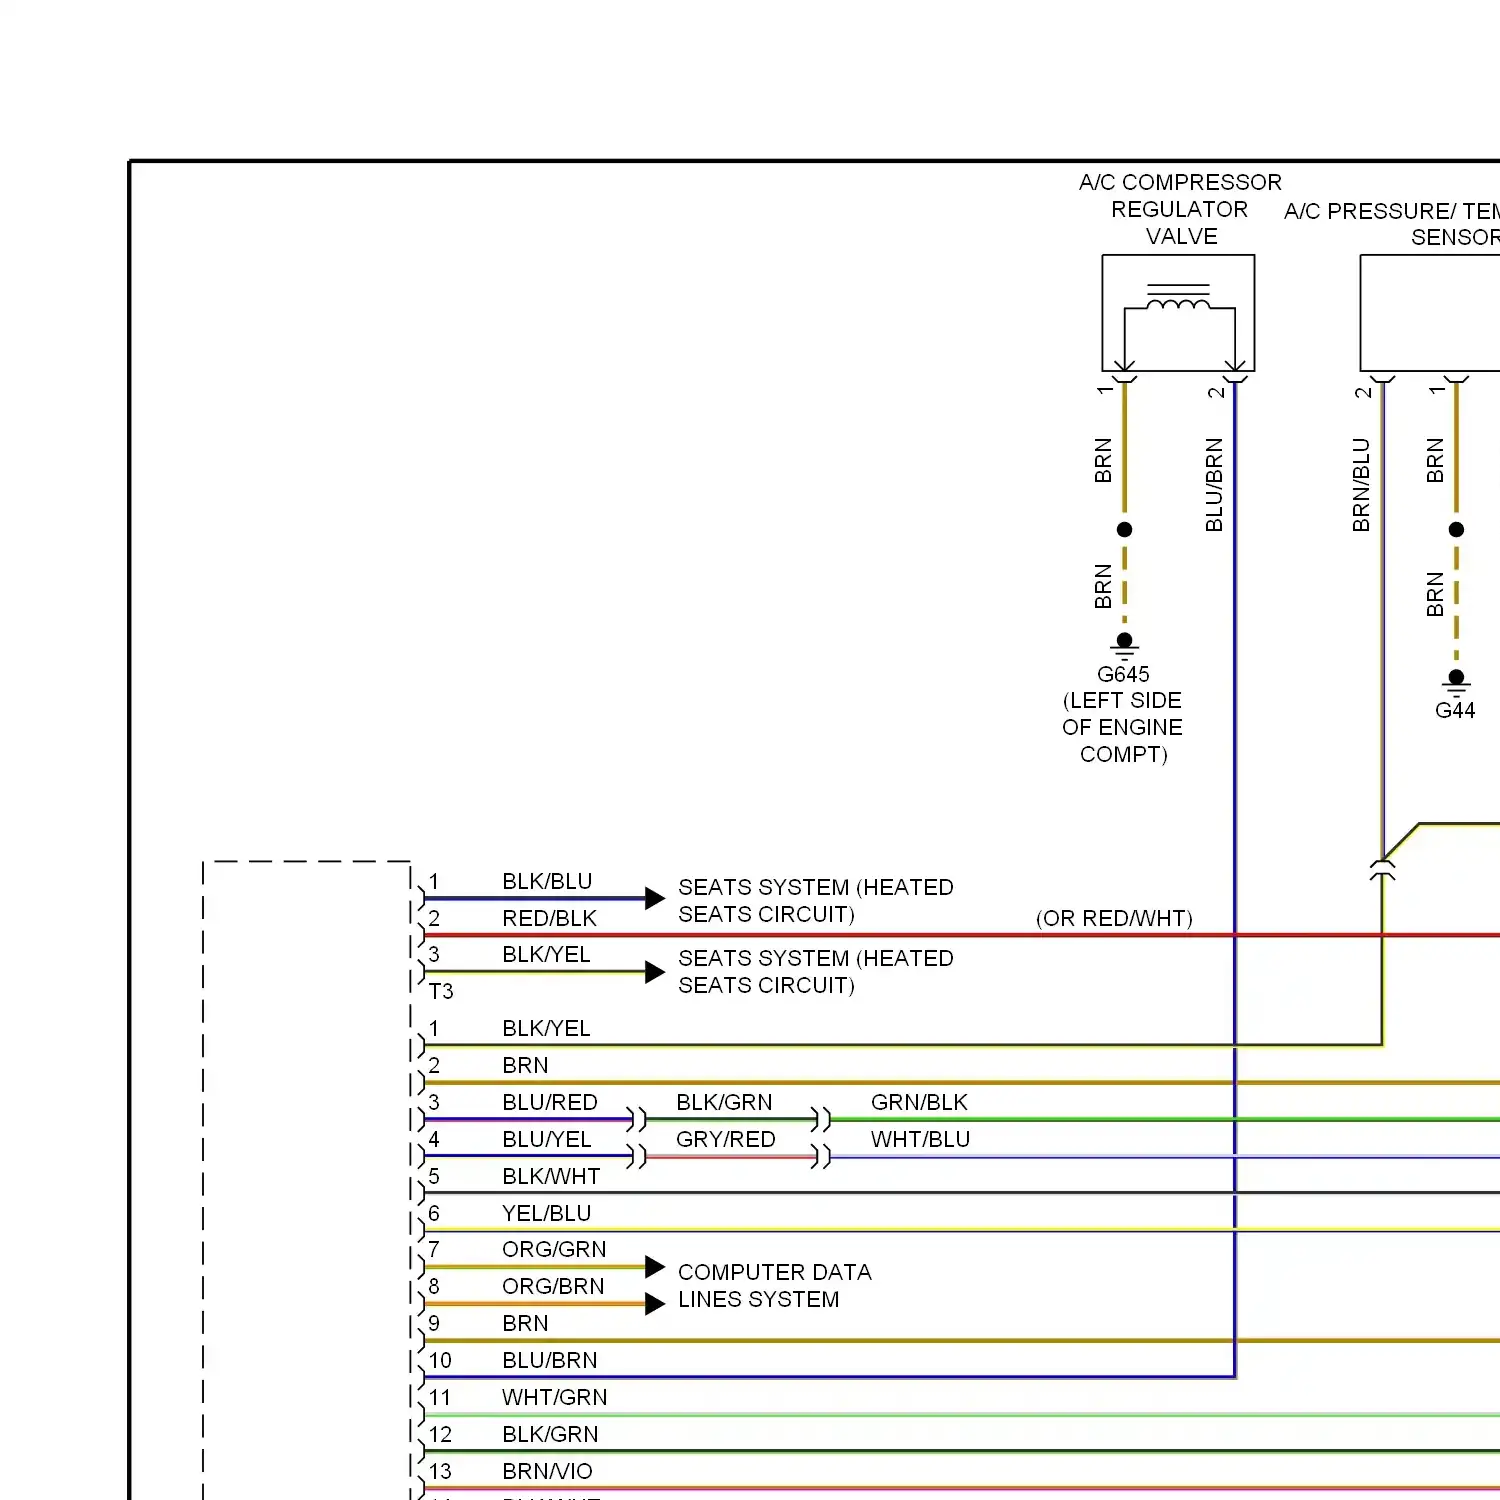Select the BLK/WHT wire label
This screenshot has width=1500, height=1500.
[x=551, y=1176]
